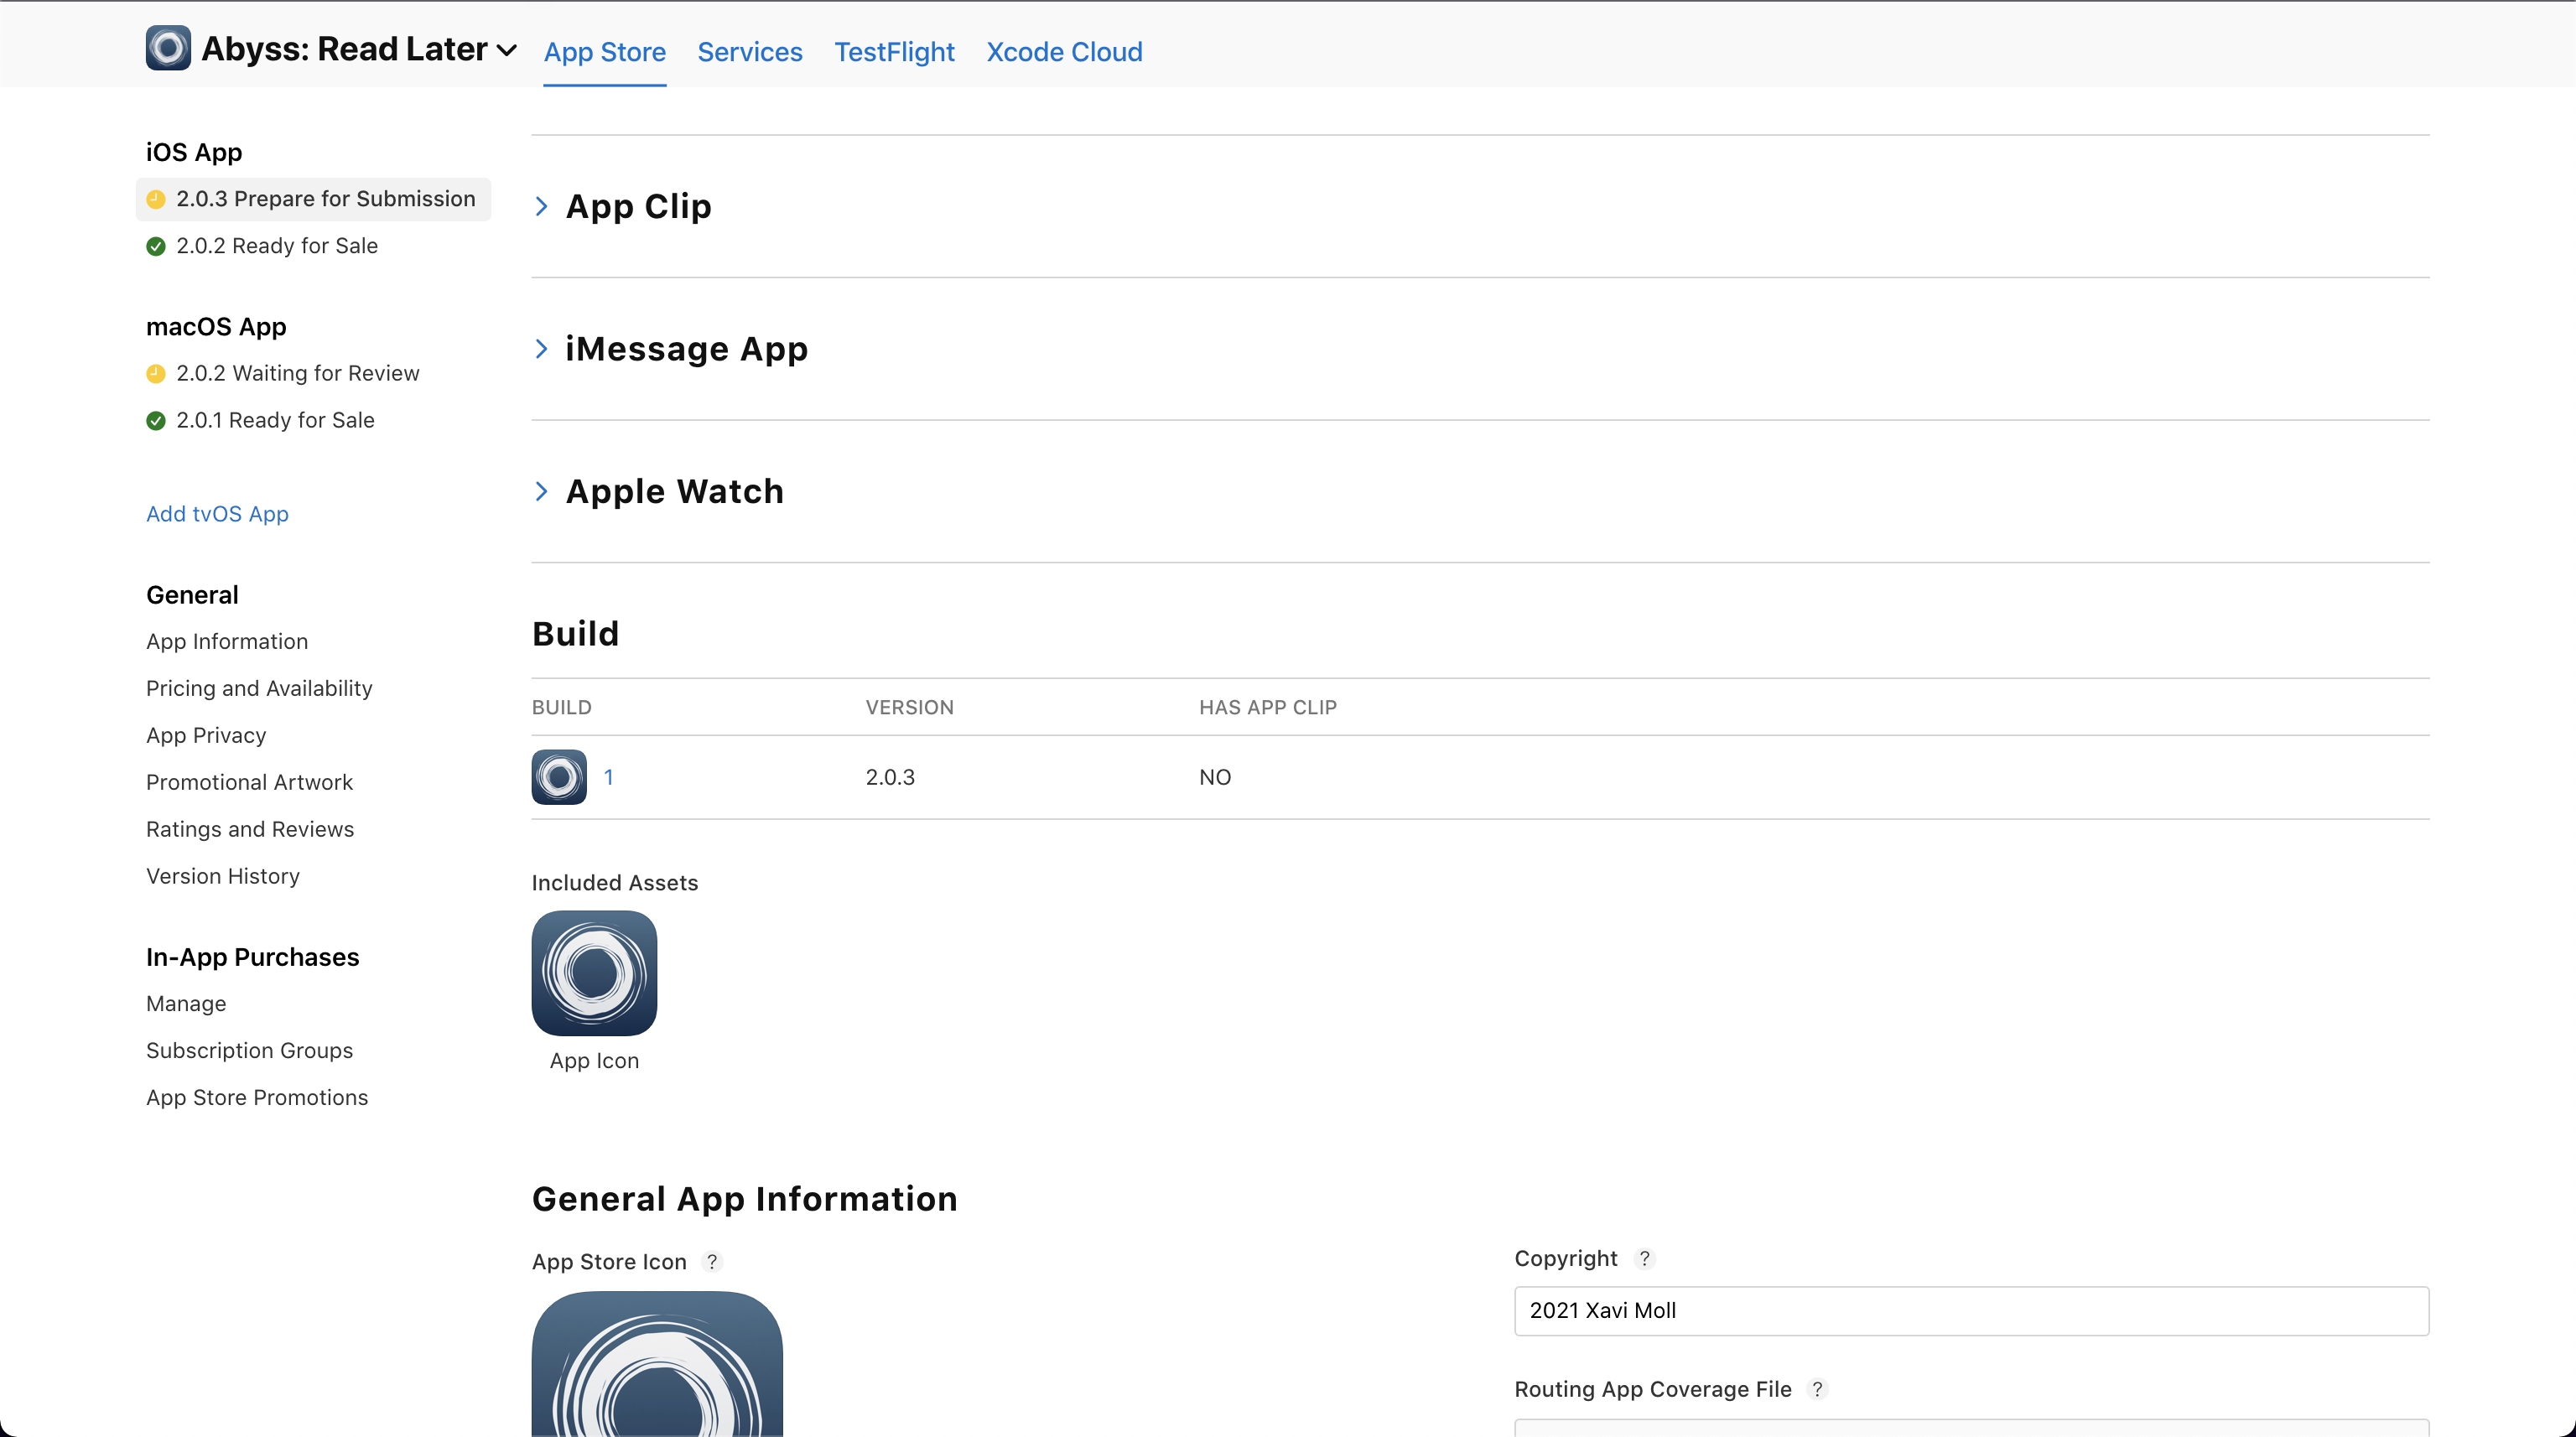
Task: Click the Build section heading
Action: tap(576, 633)
